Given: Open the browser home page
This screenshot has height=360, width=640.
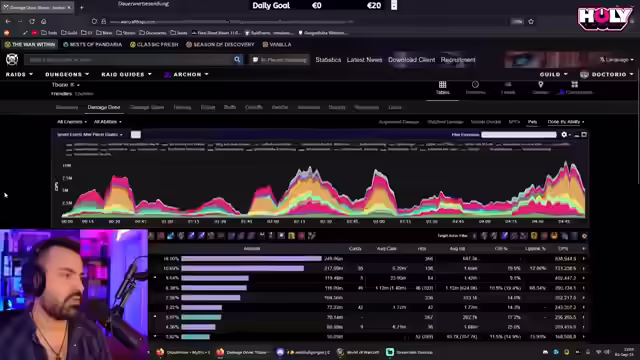Looking at the screenshot, I should tap(44, 21).
